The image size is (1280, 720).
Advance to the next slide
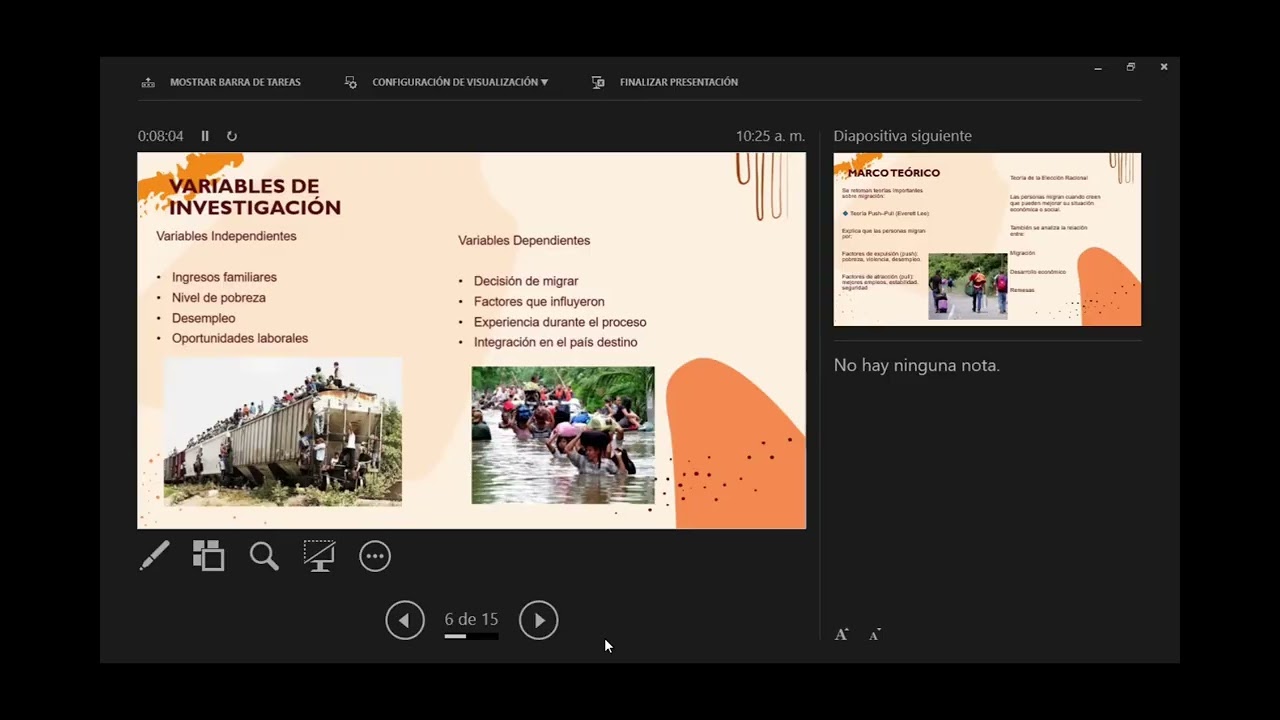tap(539, 620)
